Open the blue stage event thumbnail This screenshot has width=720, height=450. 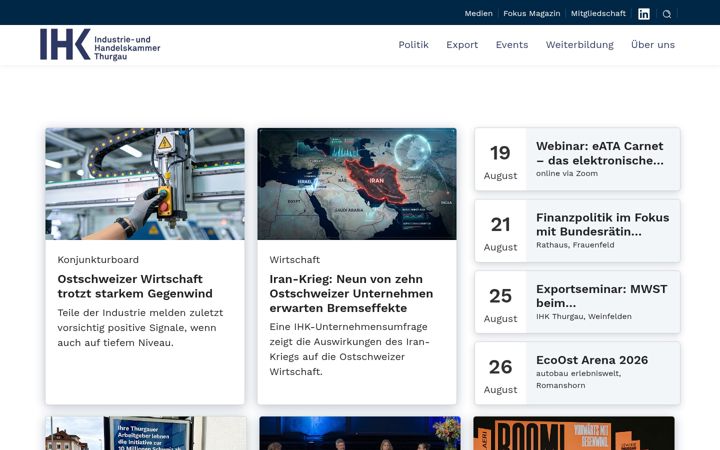coord(360,433)
